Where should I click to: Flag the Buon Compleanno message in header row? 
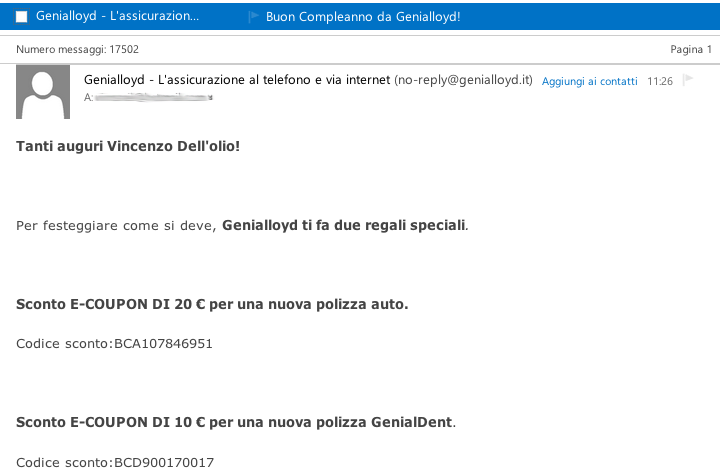coord(253,17)
